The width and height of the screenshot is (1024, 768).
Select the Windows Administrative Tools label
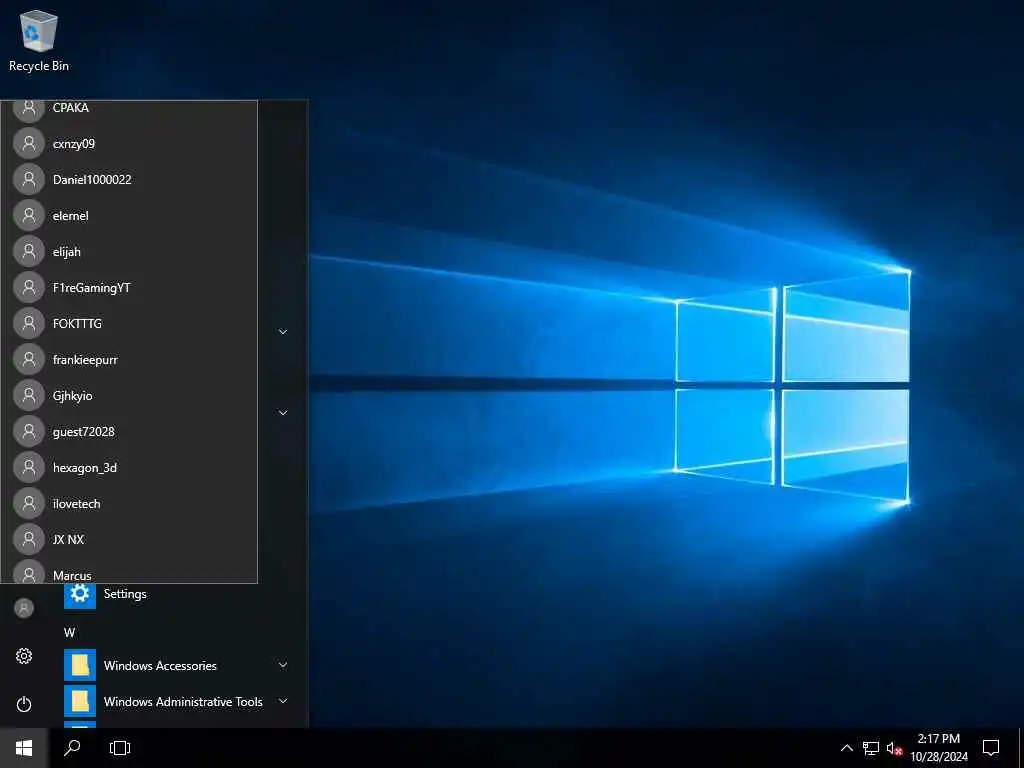coord(183,701)
